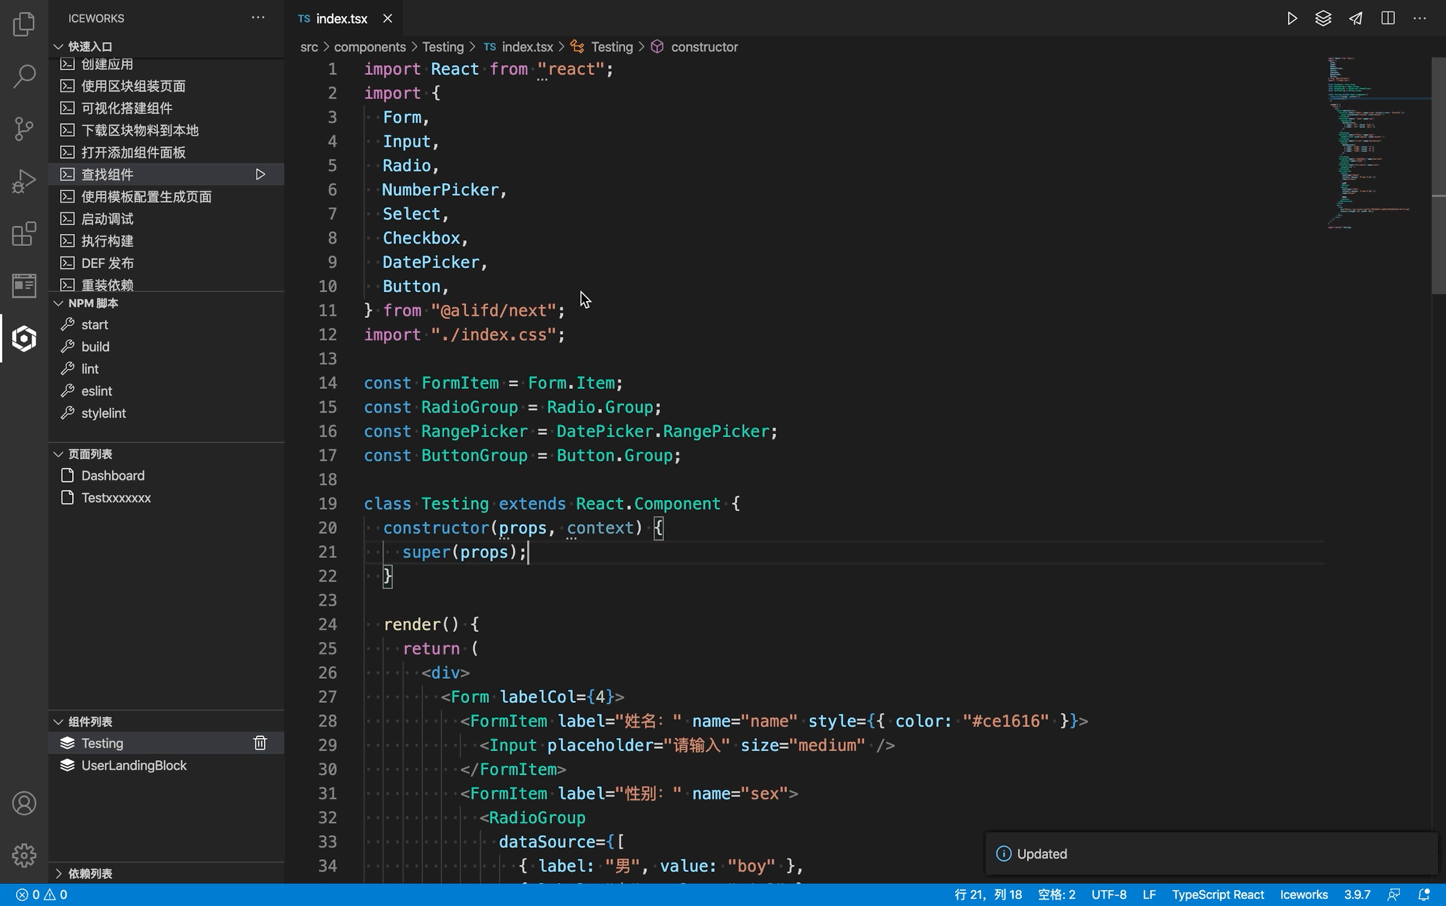The width and height of the screenshot is (1446, 906).
Task: Open the Dashboard page
Action: tap(166, 476)
